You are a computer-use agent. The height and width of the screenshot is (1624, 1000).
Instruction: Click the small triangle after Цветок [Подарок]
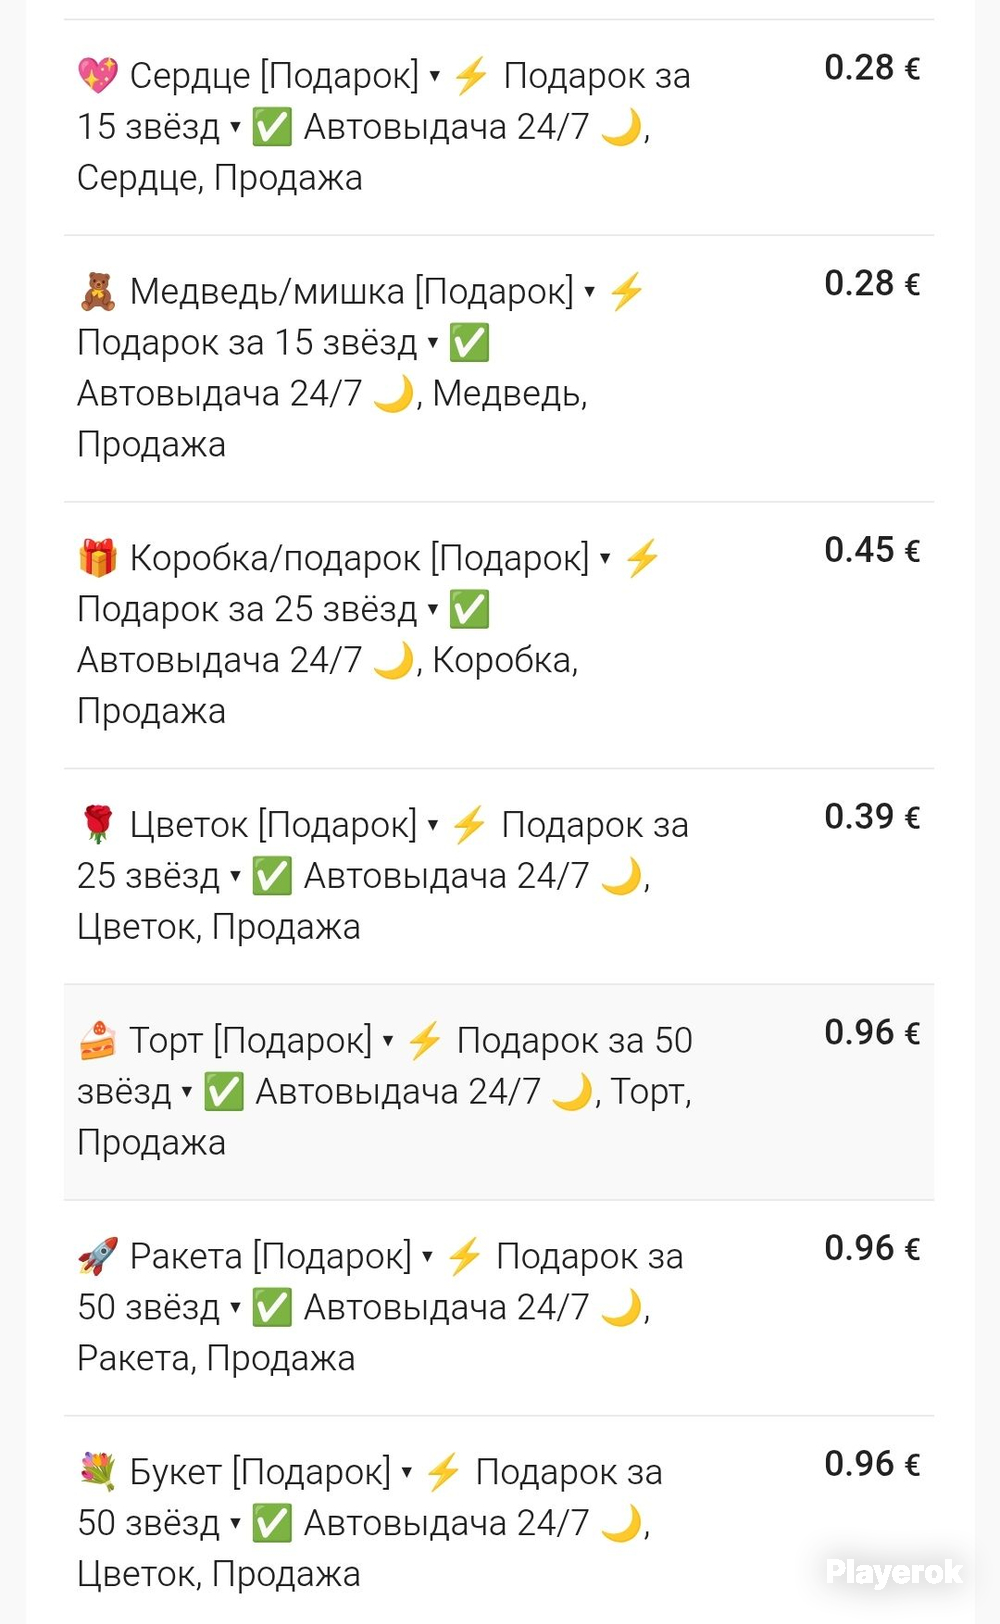433,825
